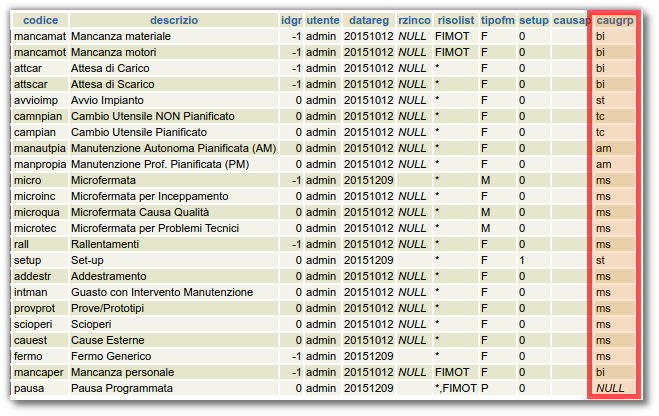Select the setup value 1 in Set-up row
Screen dimensions: 659x416
coord(522,260)
